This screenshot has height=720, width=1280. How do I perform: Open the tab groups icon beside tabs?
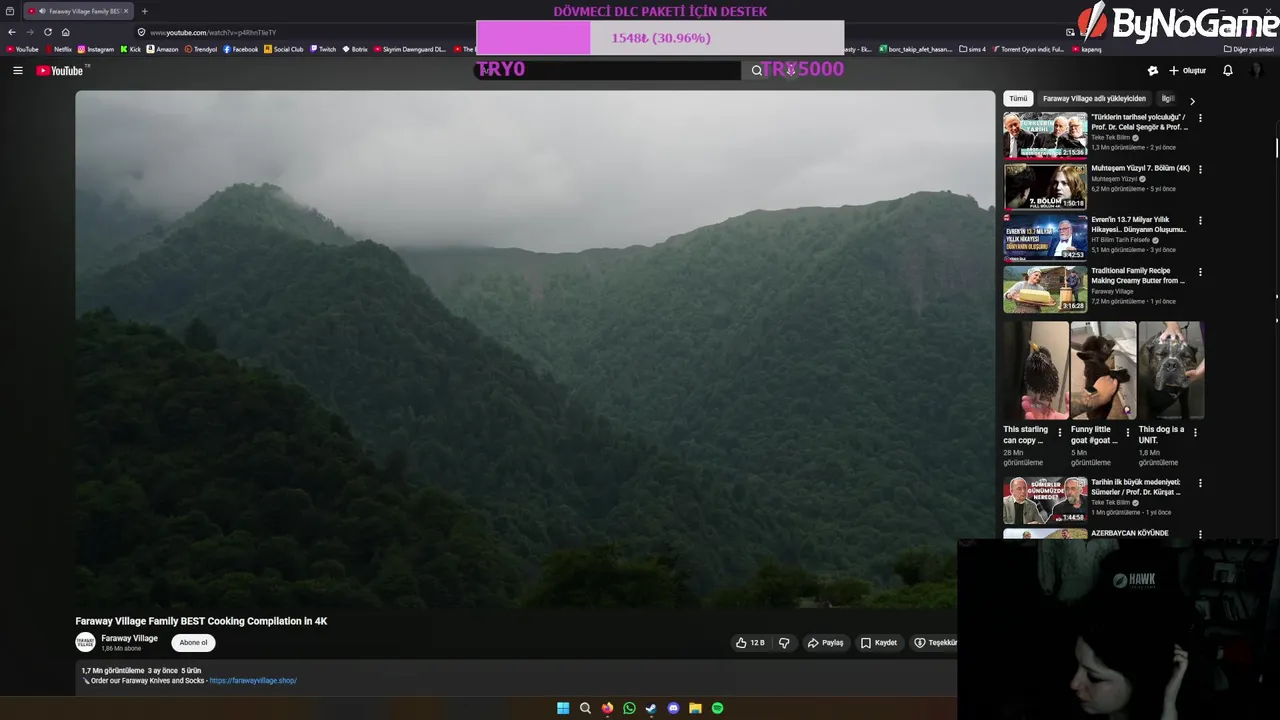[10, 11]
